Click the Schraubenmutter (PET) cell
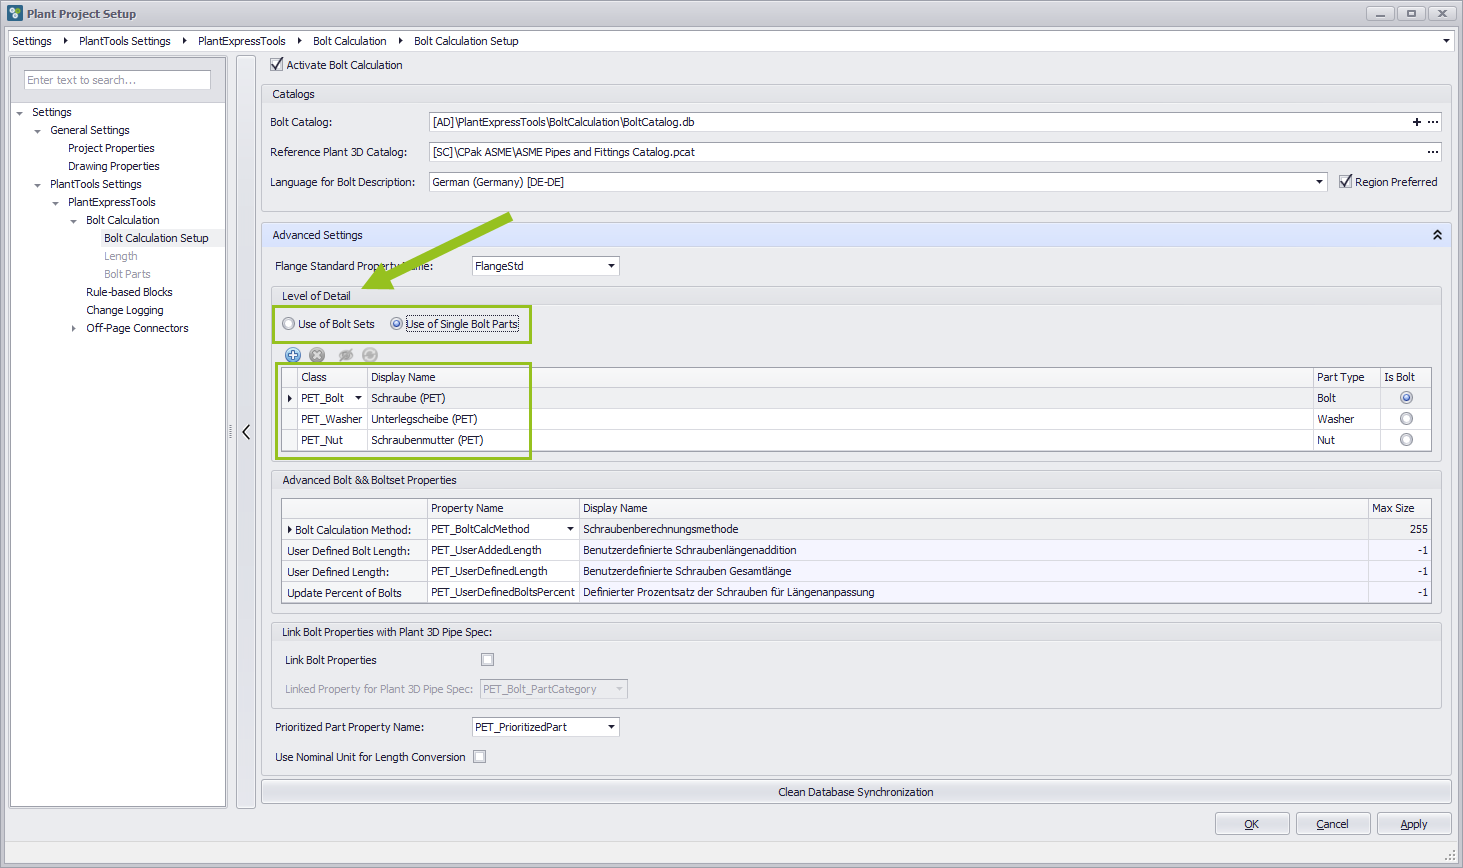 (x=840, y=440)
